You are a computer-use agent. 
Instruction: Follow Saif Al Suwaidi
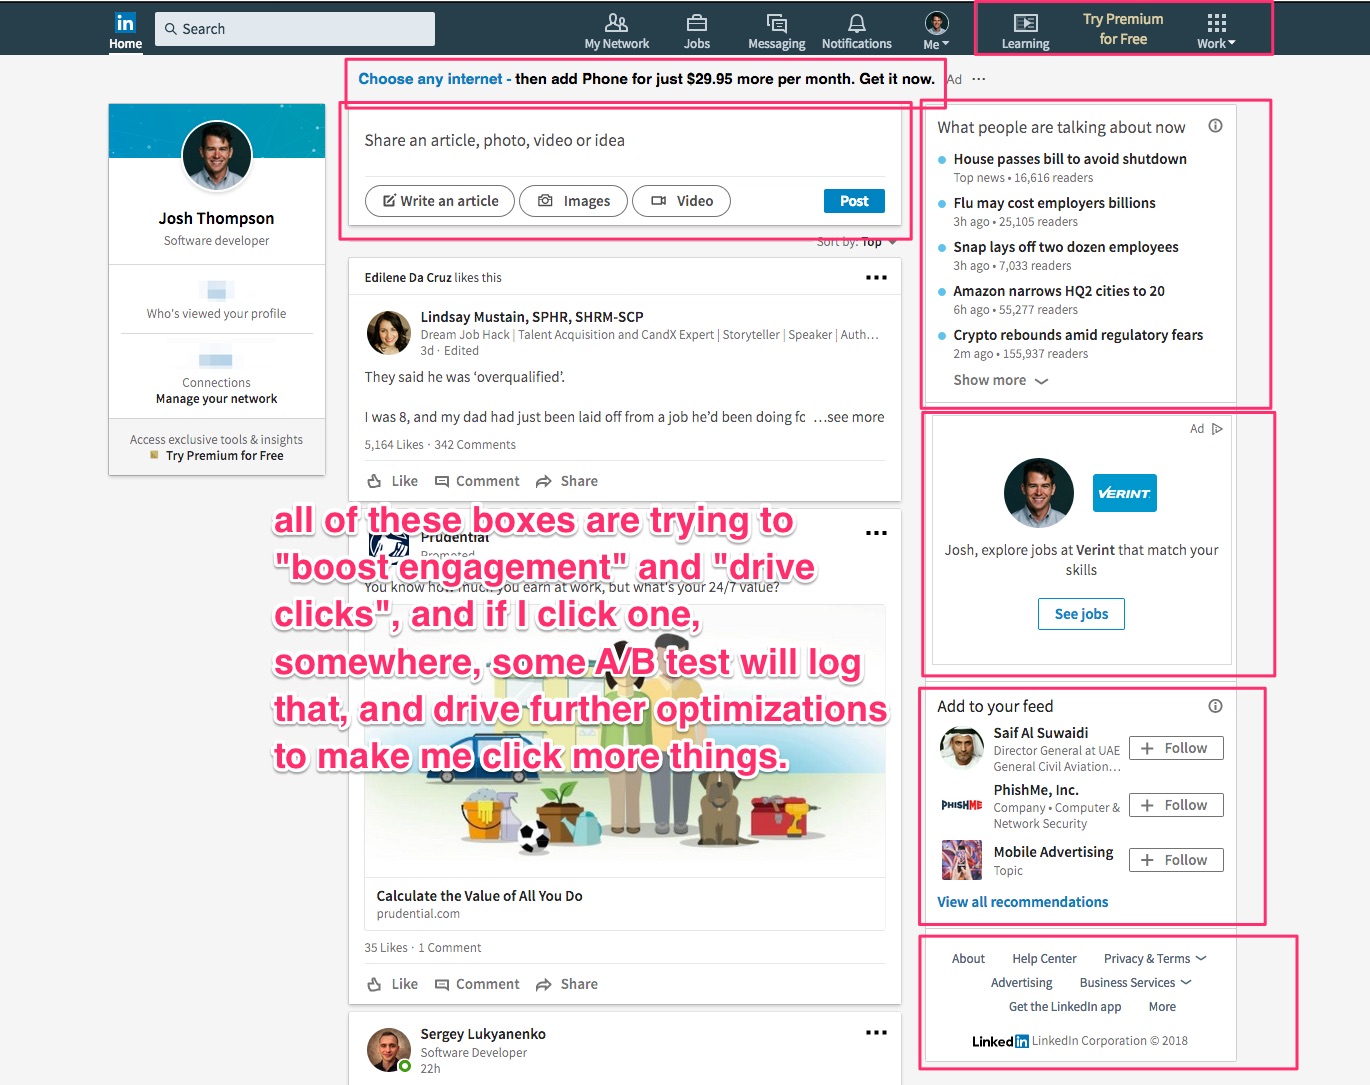click(1176, 748)
